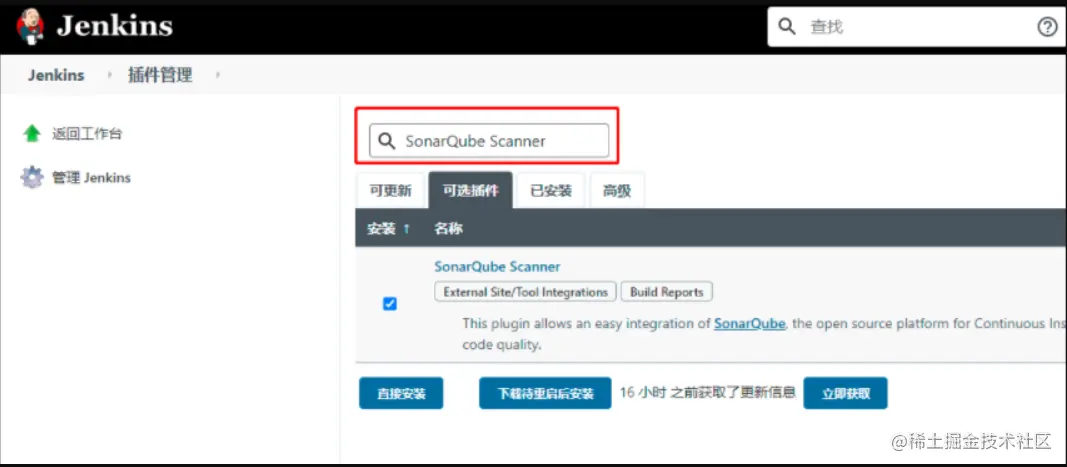
Task: Switch to the 可选插件 tab
Action: point(470,191)
